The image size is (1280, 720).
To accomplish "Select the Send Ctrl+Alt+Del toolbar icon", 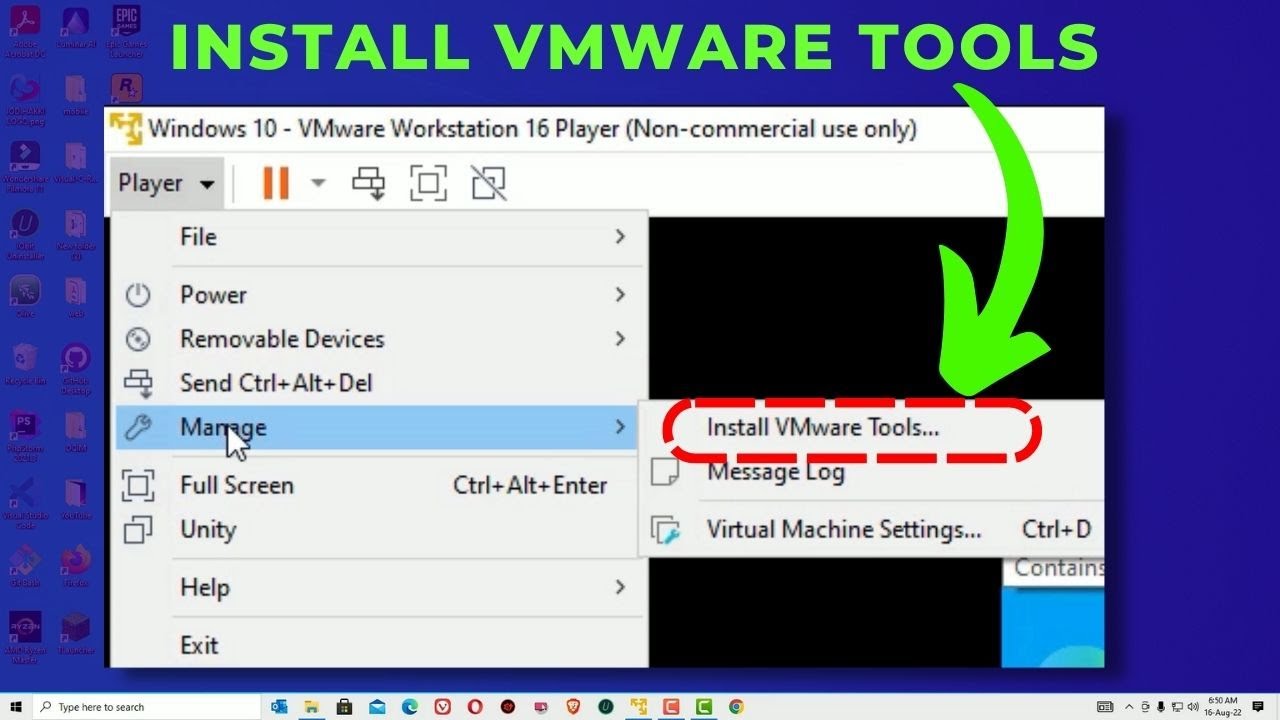I will (370, 183).
